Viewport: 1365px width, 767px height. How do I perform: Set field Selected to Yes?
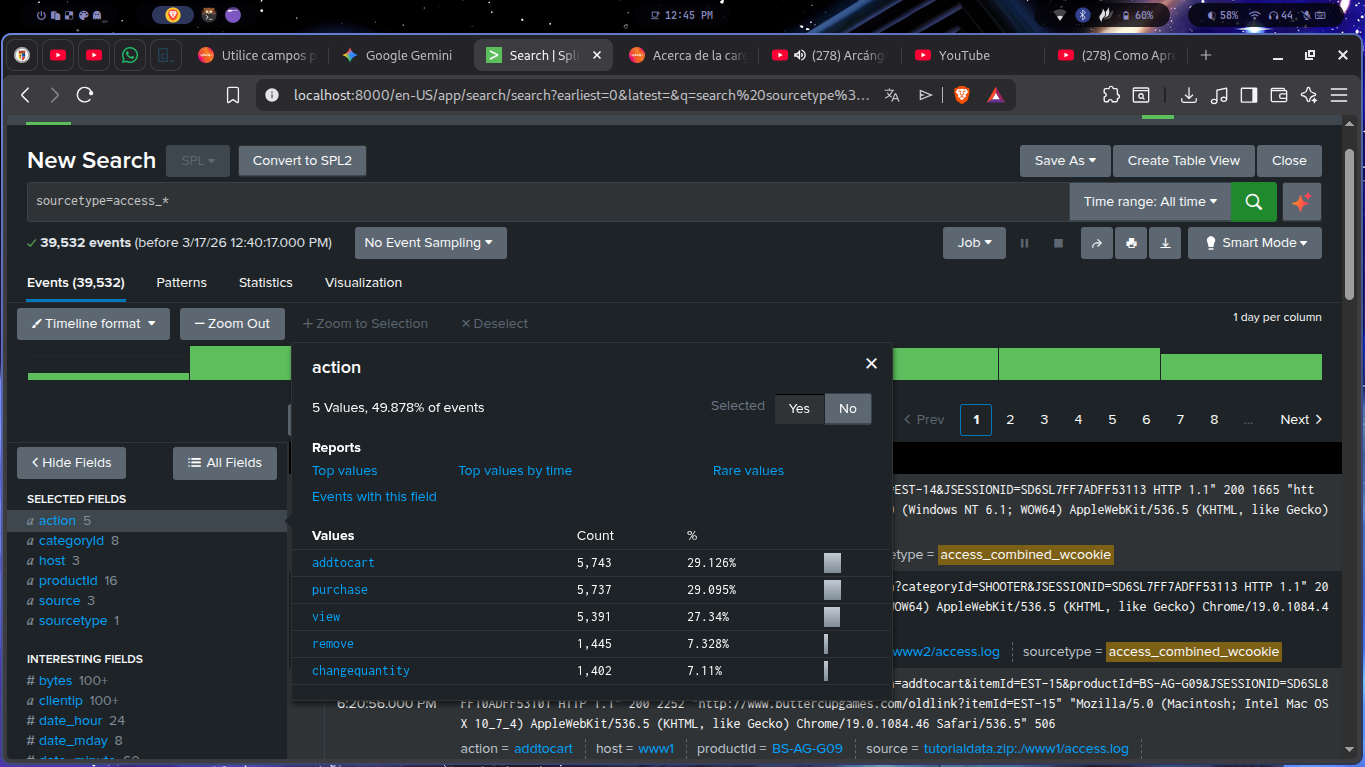click(799, 408)
